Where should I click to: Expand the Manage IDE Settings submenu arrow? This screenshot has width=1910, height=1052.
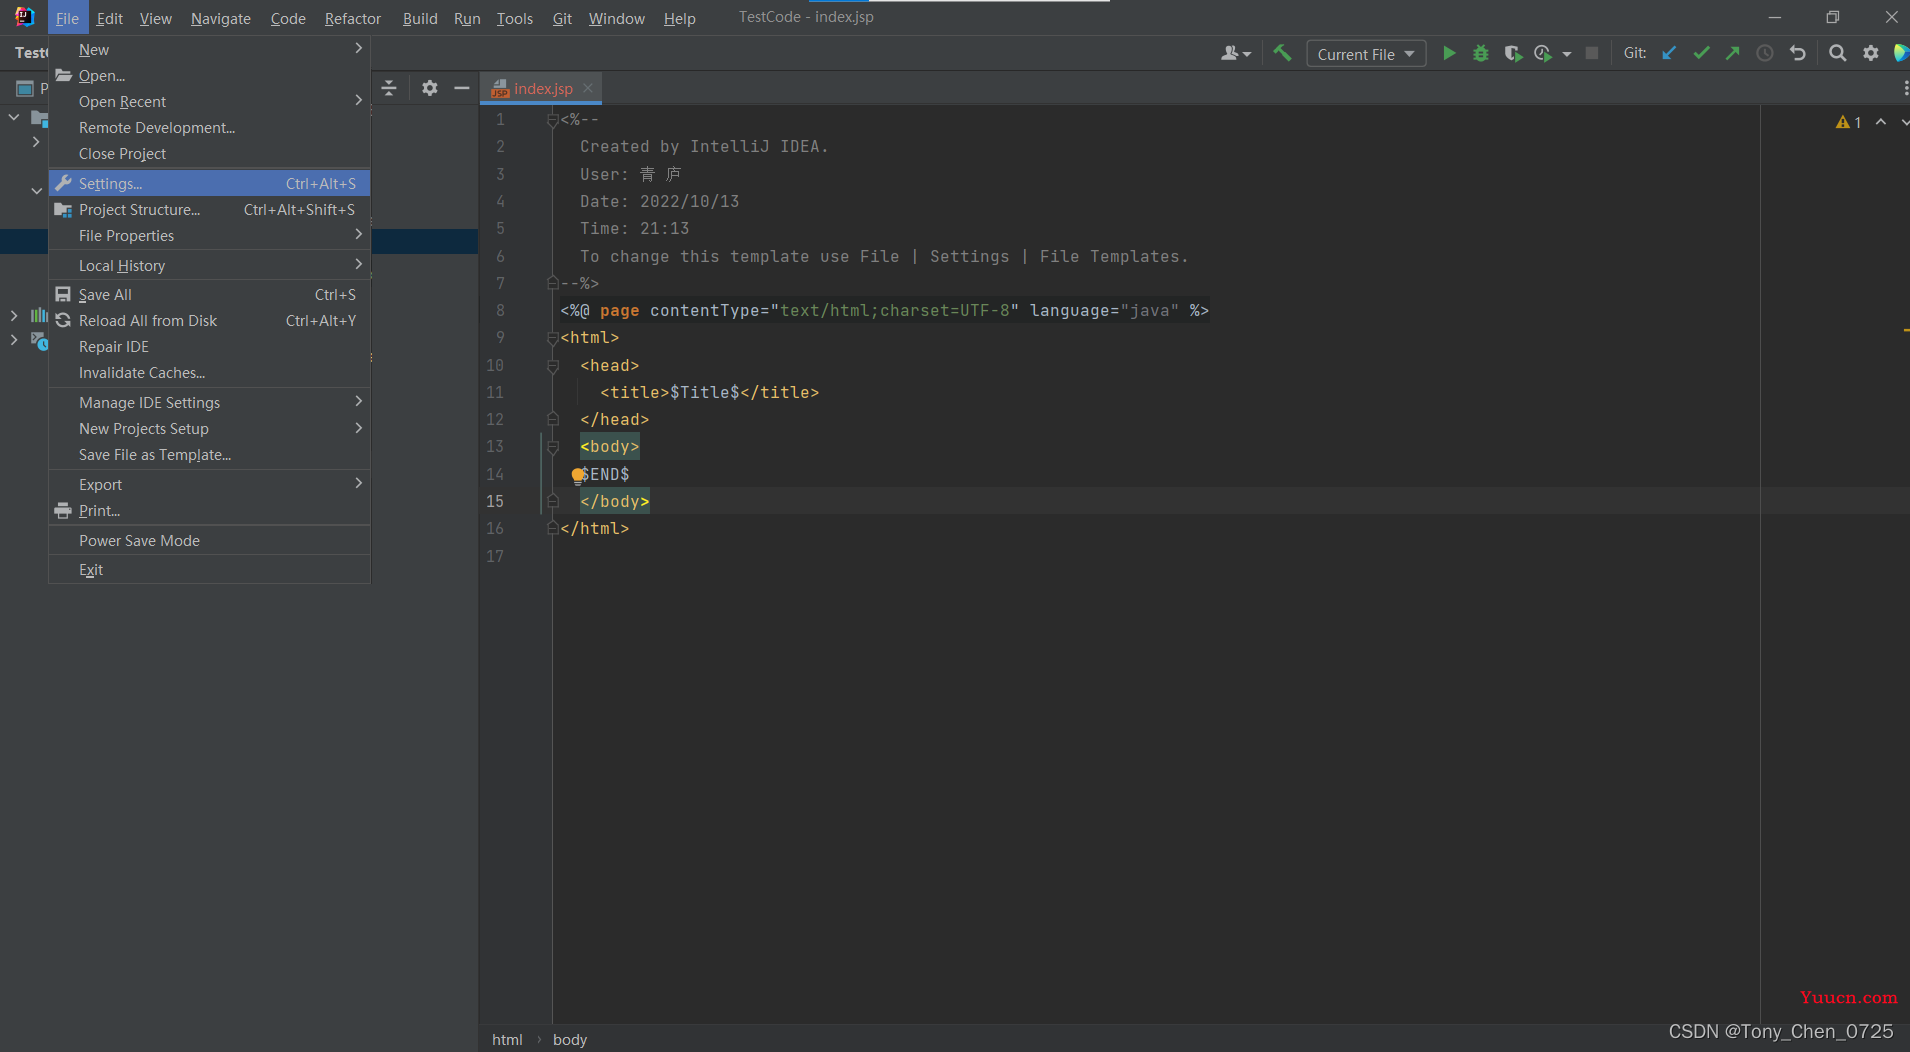358,401
